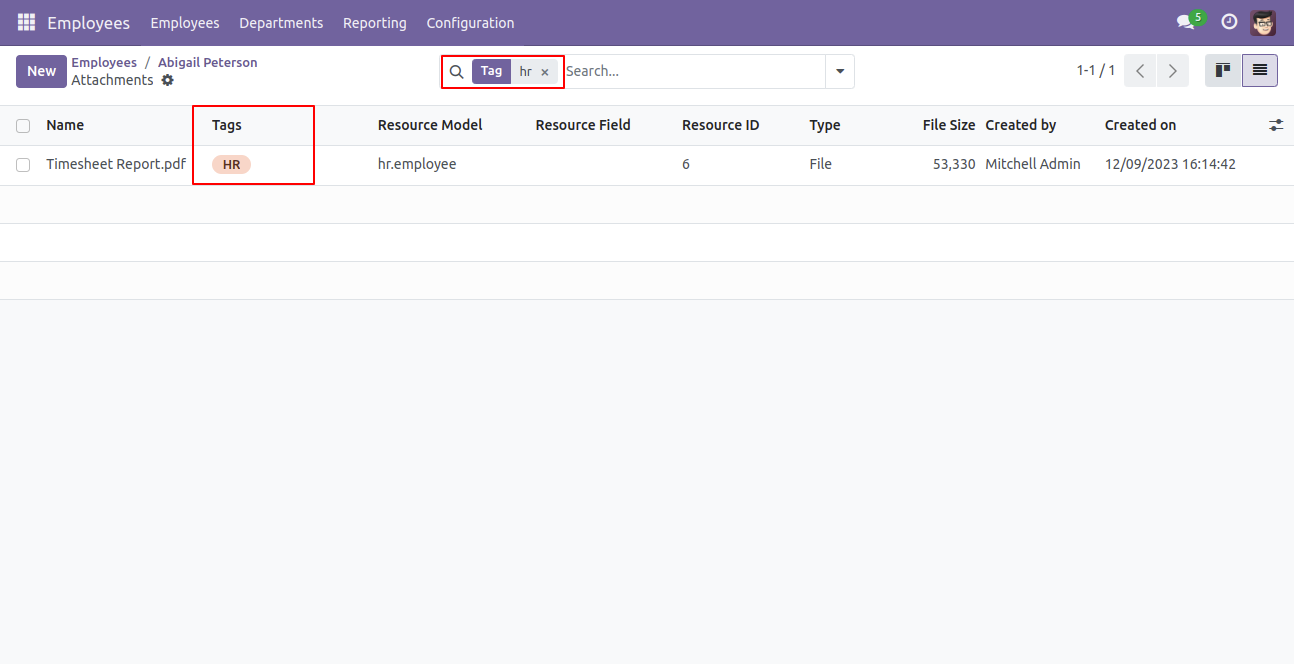Sort by Created by column header
This screenshot has width=1294, height=664.
(1021, 125)
